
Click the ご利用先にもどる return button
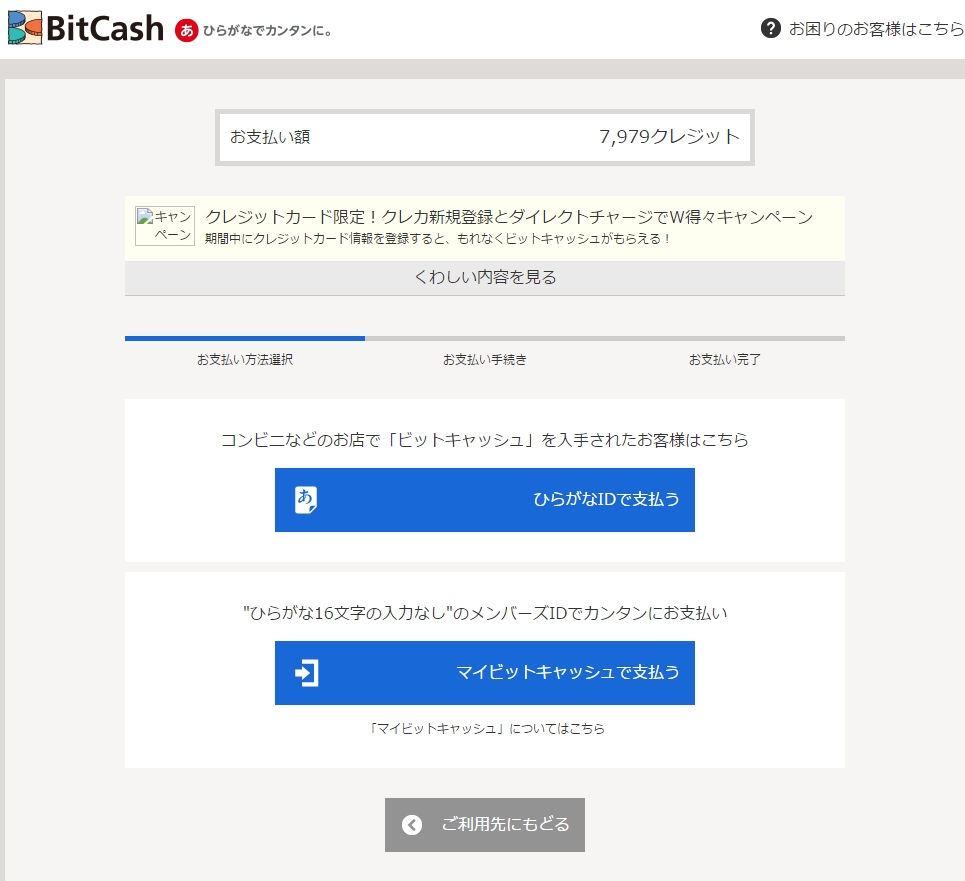484,824
